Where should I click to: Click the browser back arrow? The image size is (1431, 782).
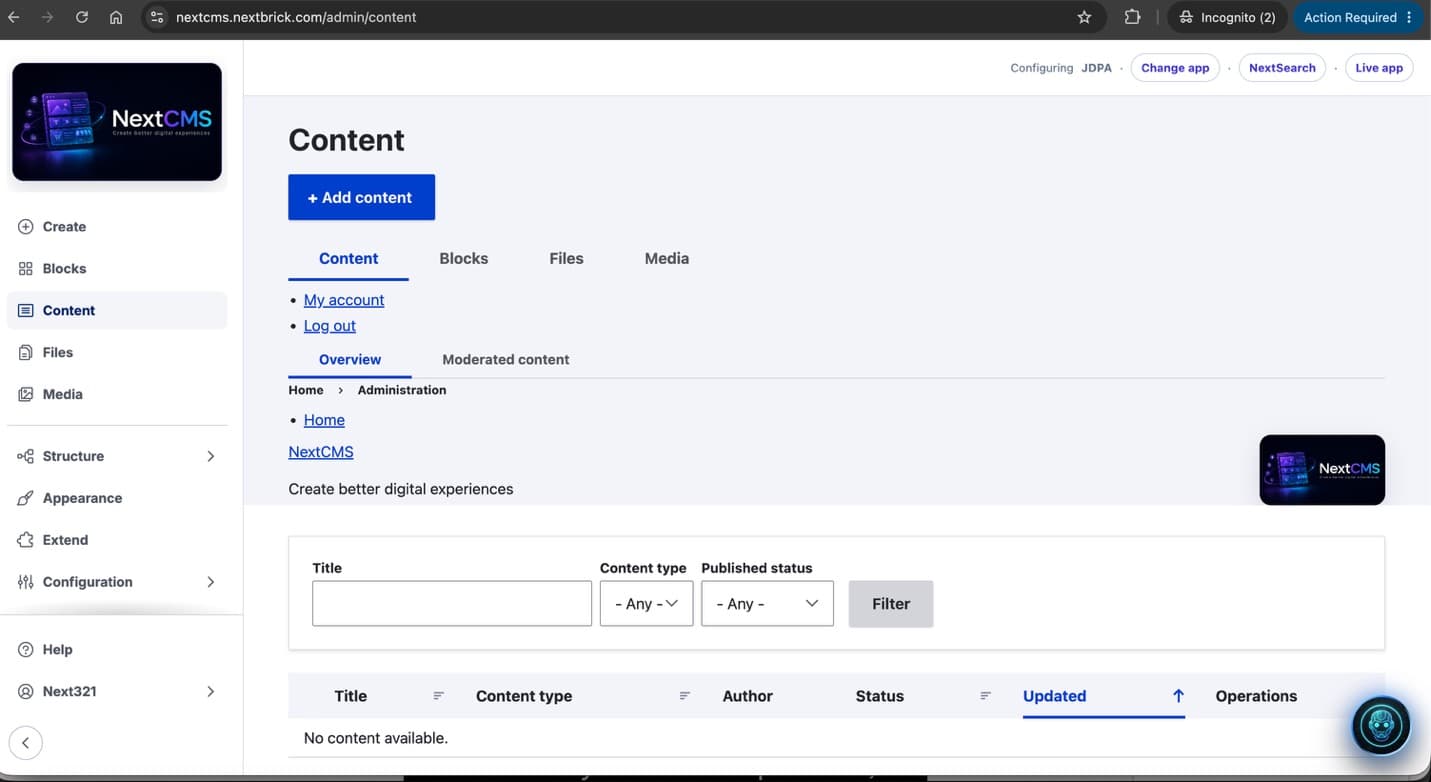[14, 17]
